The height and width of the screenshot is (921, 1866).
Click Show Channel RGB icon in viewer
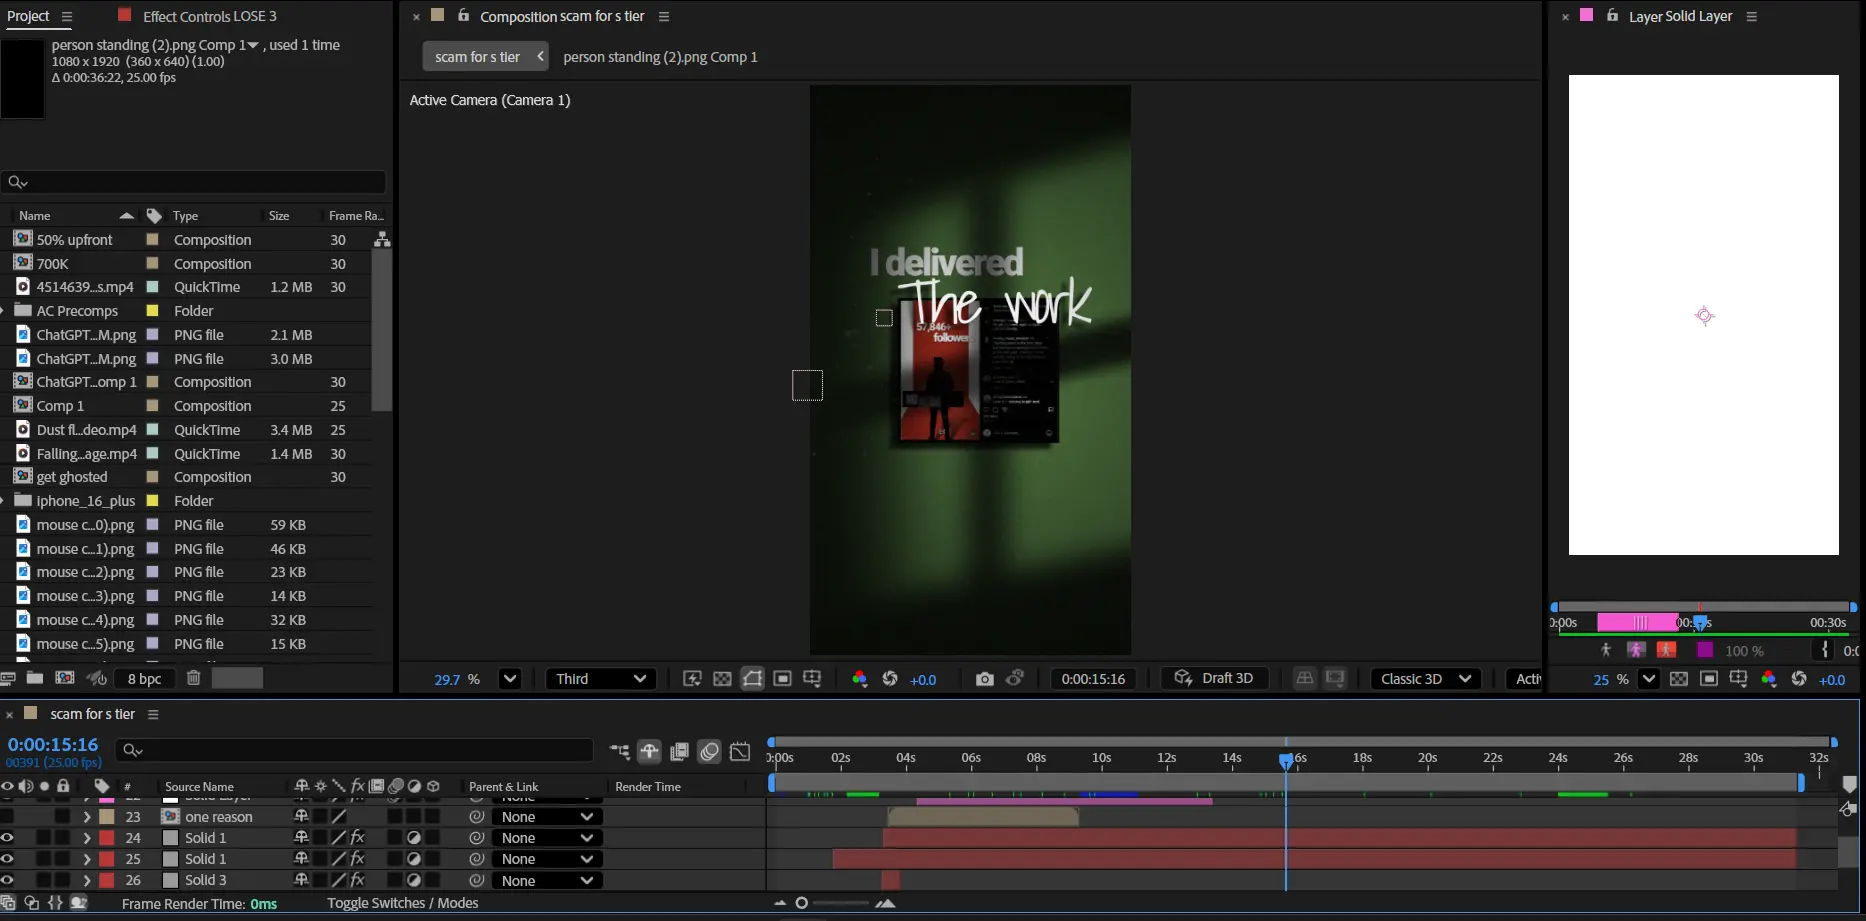859,679
